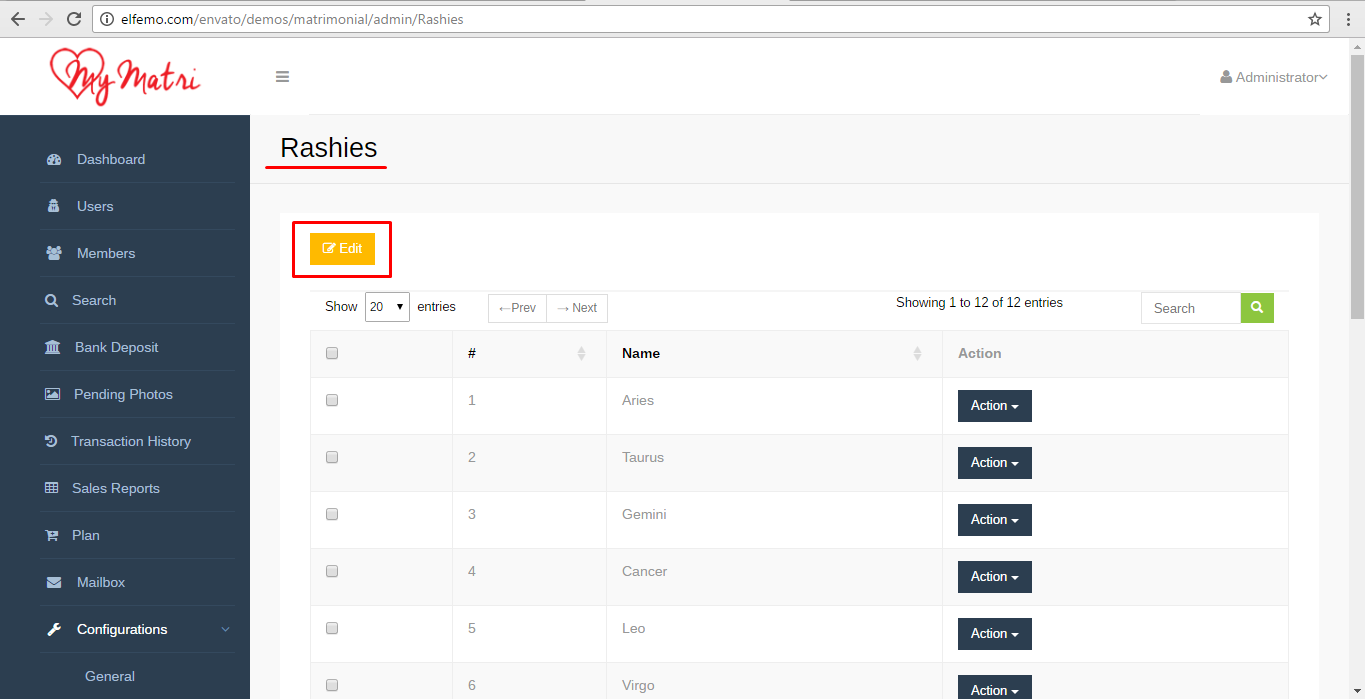Screen dimensions: 1365x699
Task: Toggle sidebar with hamburger icon
Action: (x=282, y=77)
